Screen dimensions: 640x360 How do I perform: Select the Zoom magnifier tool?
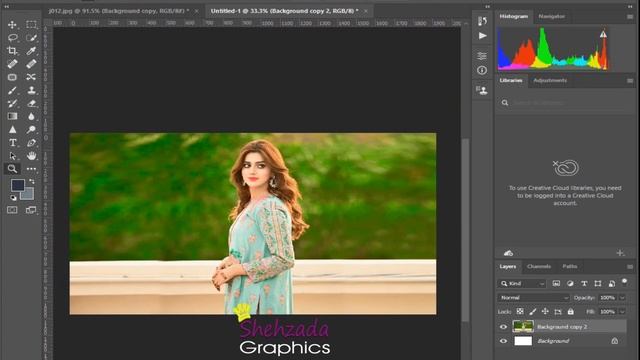(12, 169)
